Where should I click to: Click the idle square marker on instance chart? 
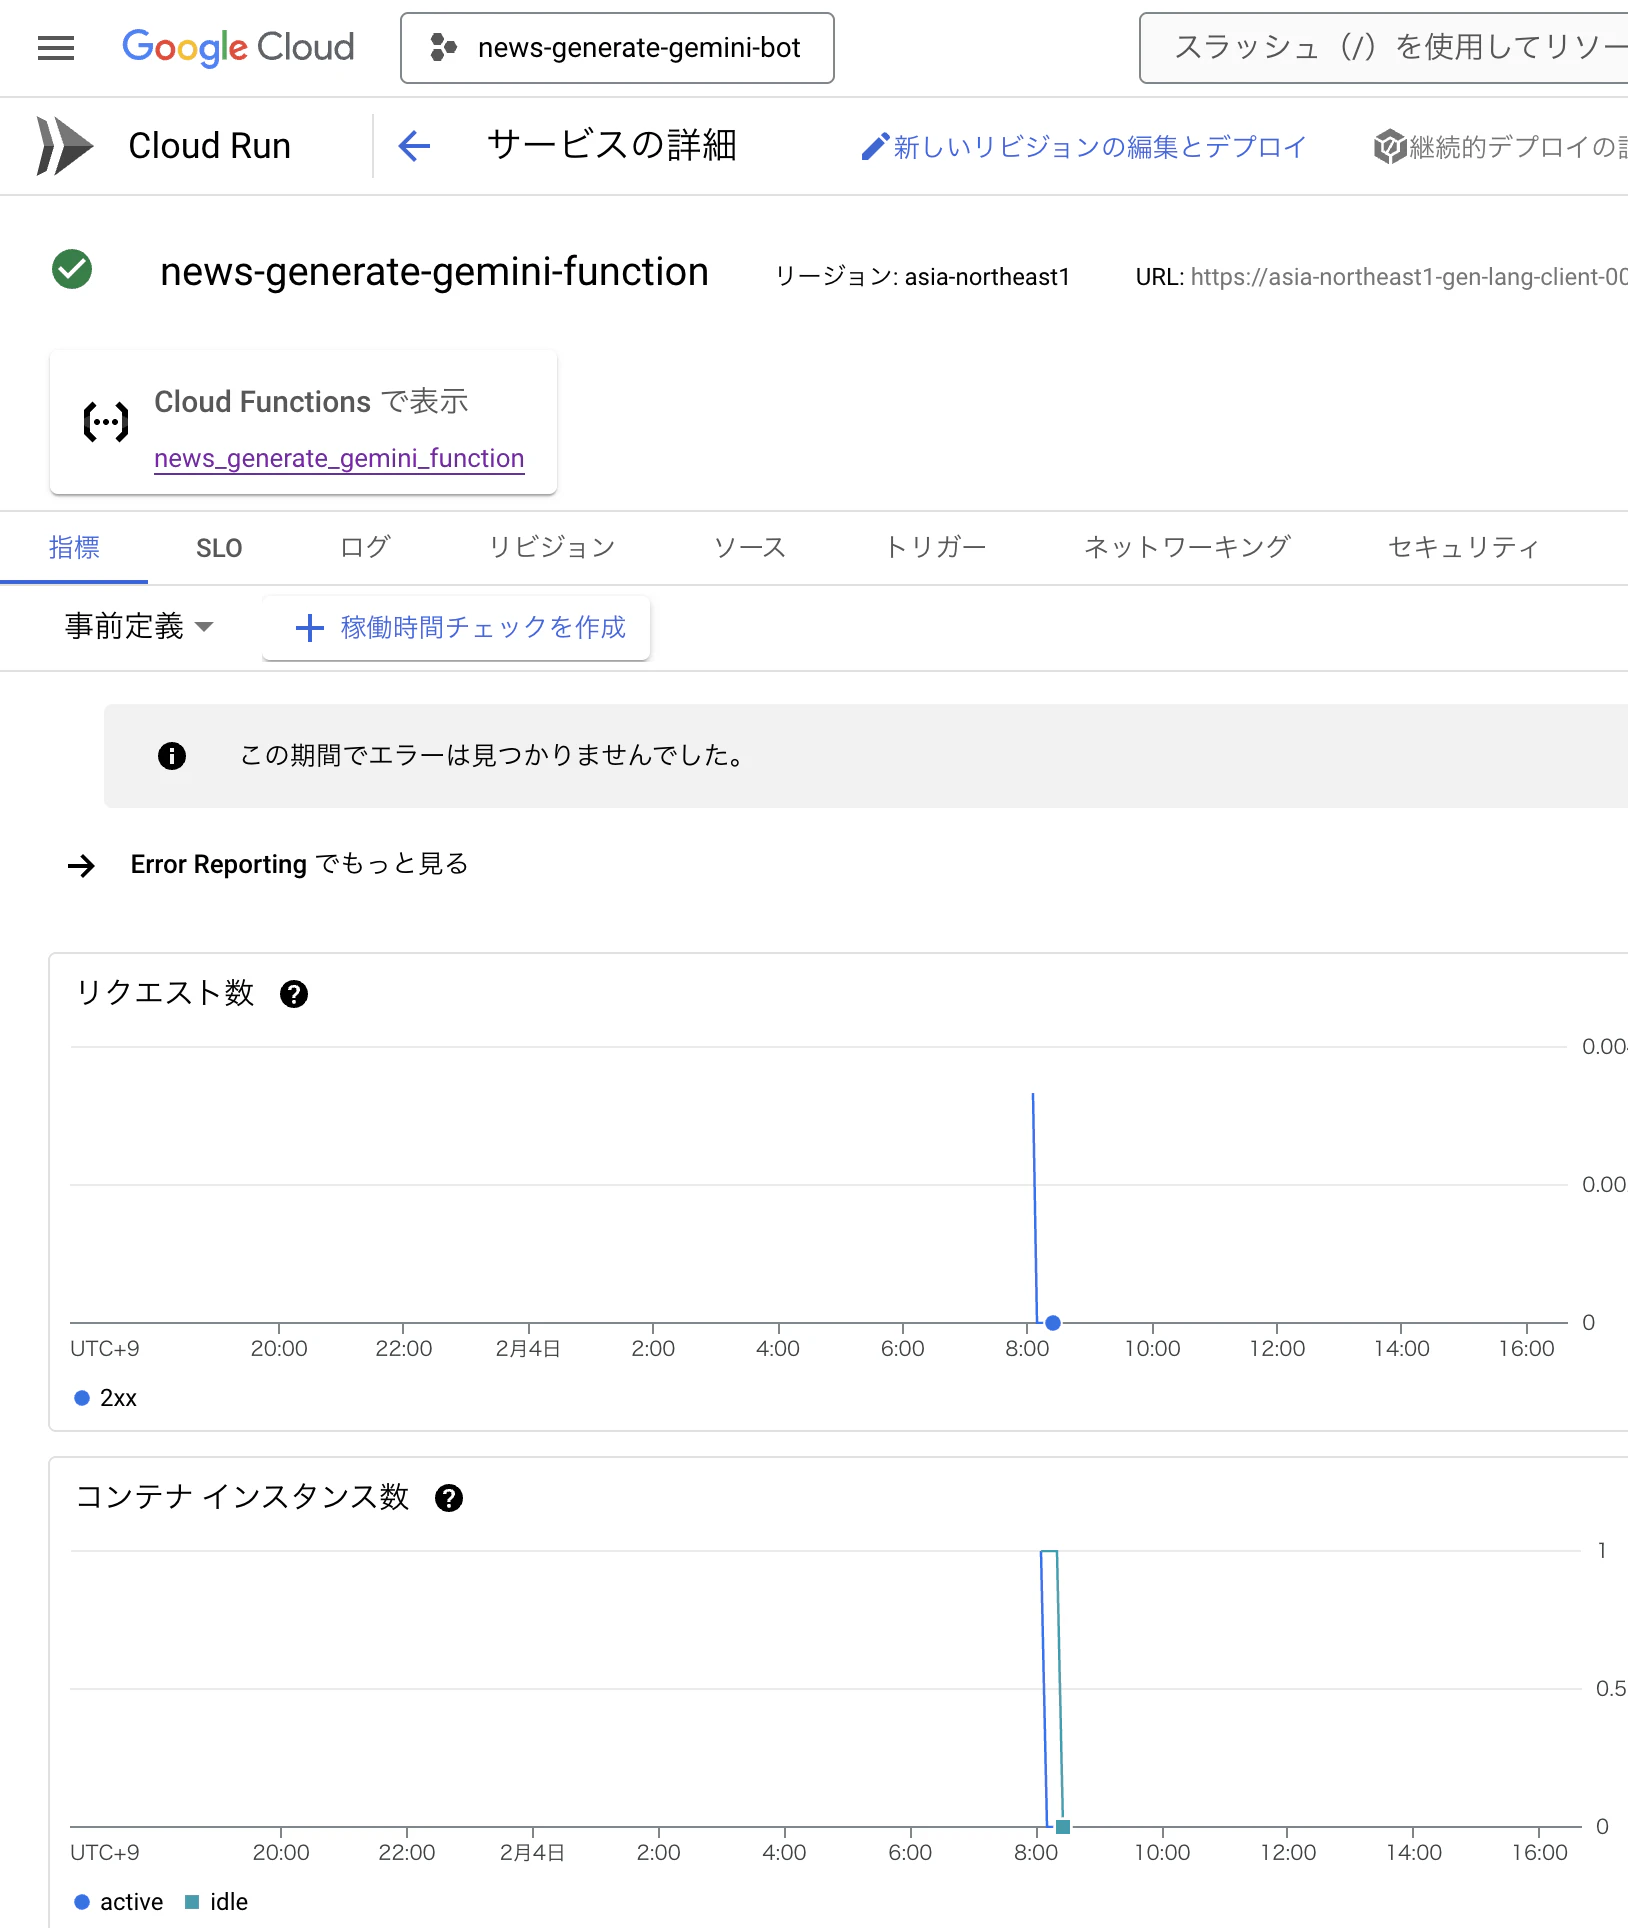point(1063,1827)
